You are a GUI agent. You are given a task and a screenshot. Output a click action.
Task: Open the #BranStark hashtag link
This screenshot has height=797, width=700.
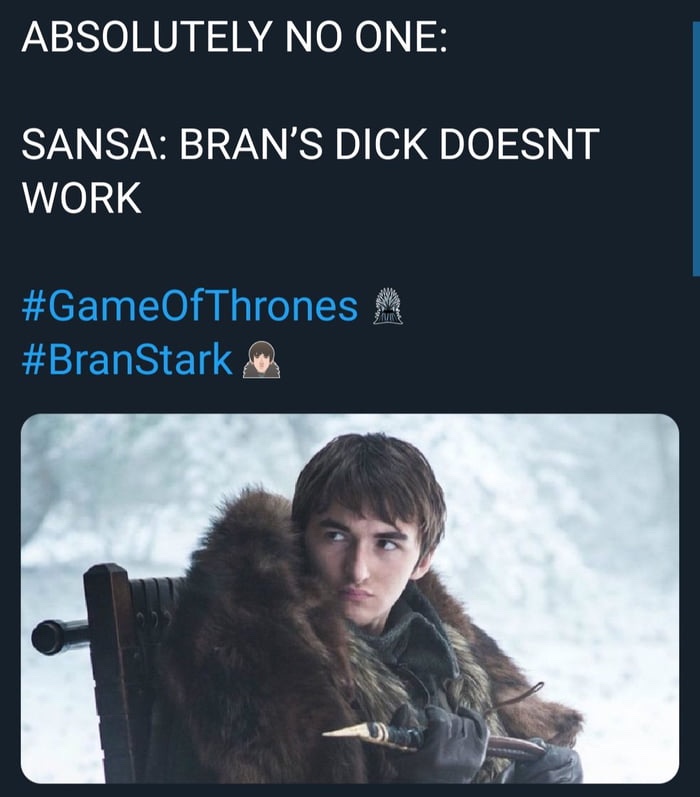tap(127, 359)
